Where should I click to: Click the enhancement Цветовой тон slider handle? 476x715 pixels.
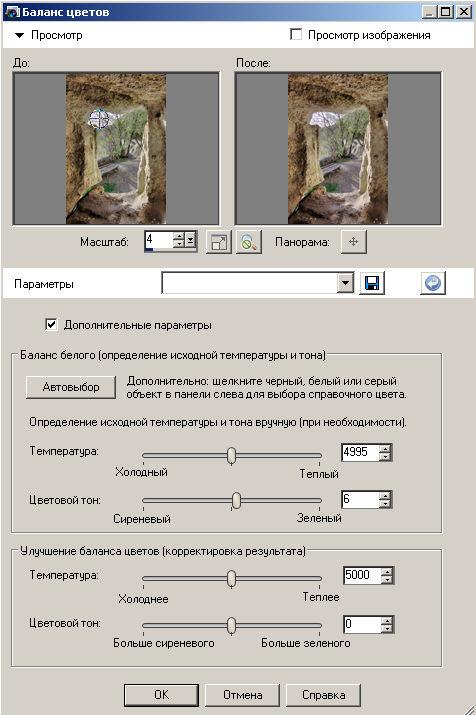coord(232,626)
